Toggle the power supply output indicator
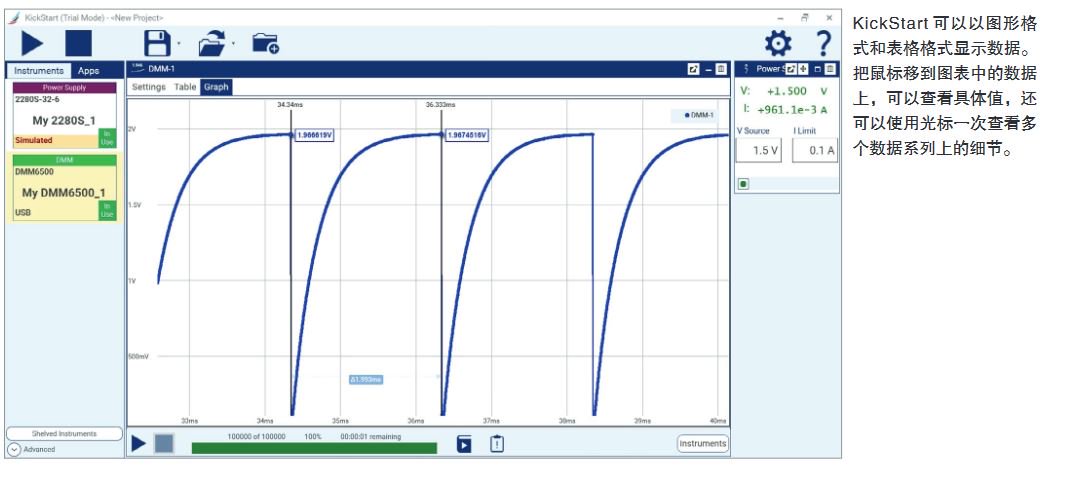Screen dimensions: 1076x481 744,184
